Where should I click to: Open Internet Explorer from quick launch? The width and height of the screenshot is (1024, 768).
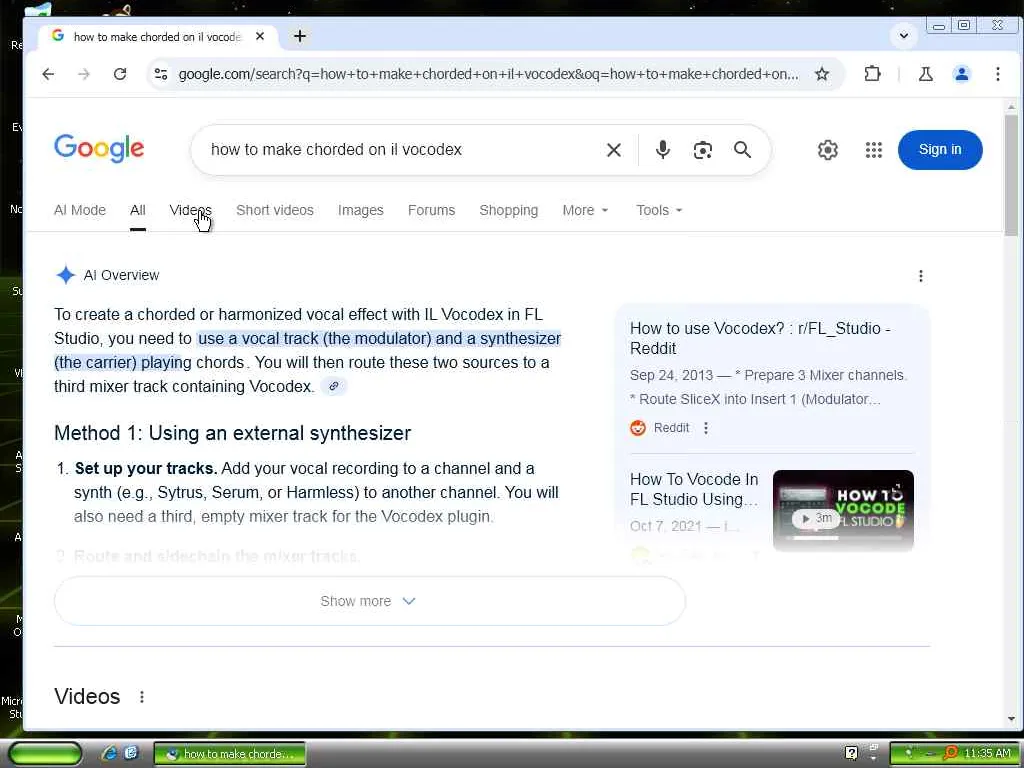108,753
